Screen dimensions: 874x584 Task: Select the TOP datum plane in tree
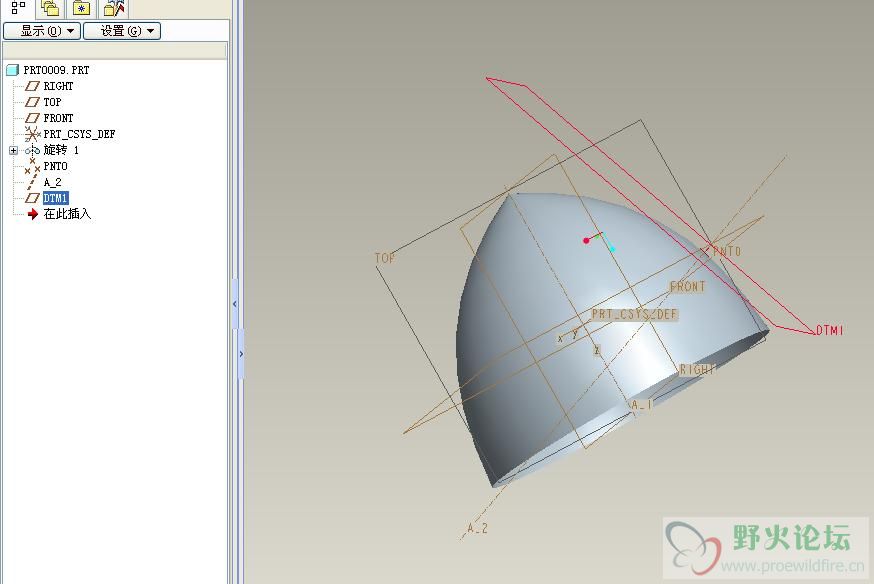(52, 102)
